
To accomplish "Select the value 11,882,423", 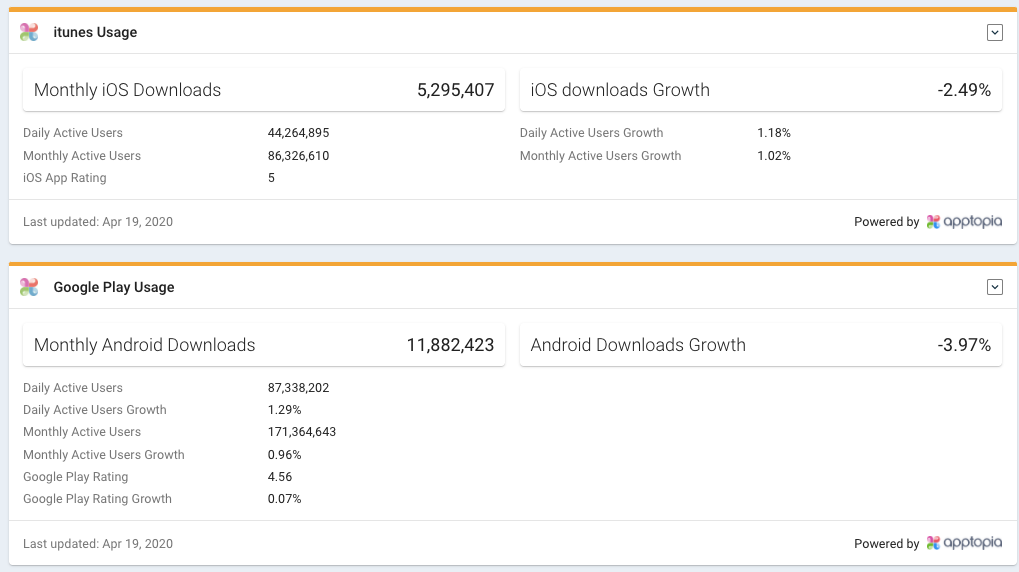I will coord(450,345).
